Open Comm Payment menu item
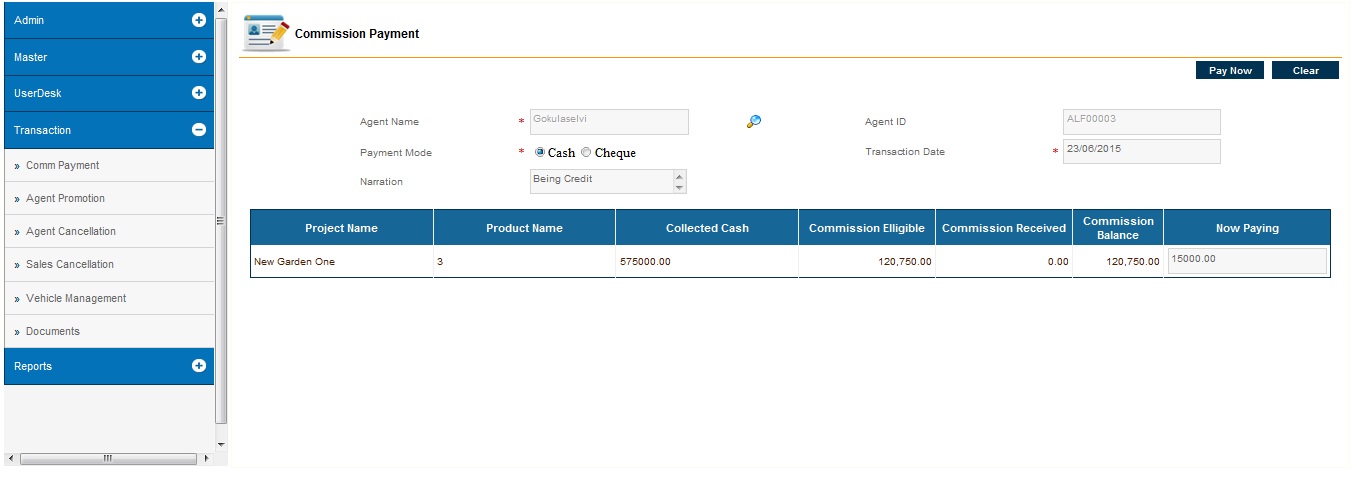 [62, 166]
